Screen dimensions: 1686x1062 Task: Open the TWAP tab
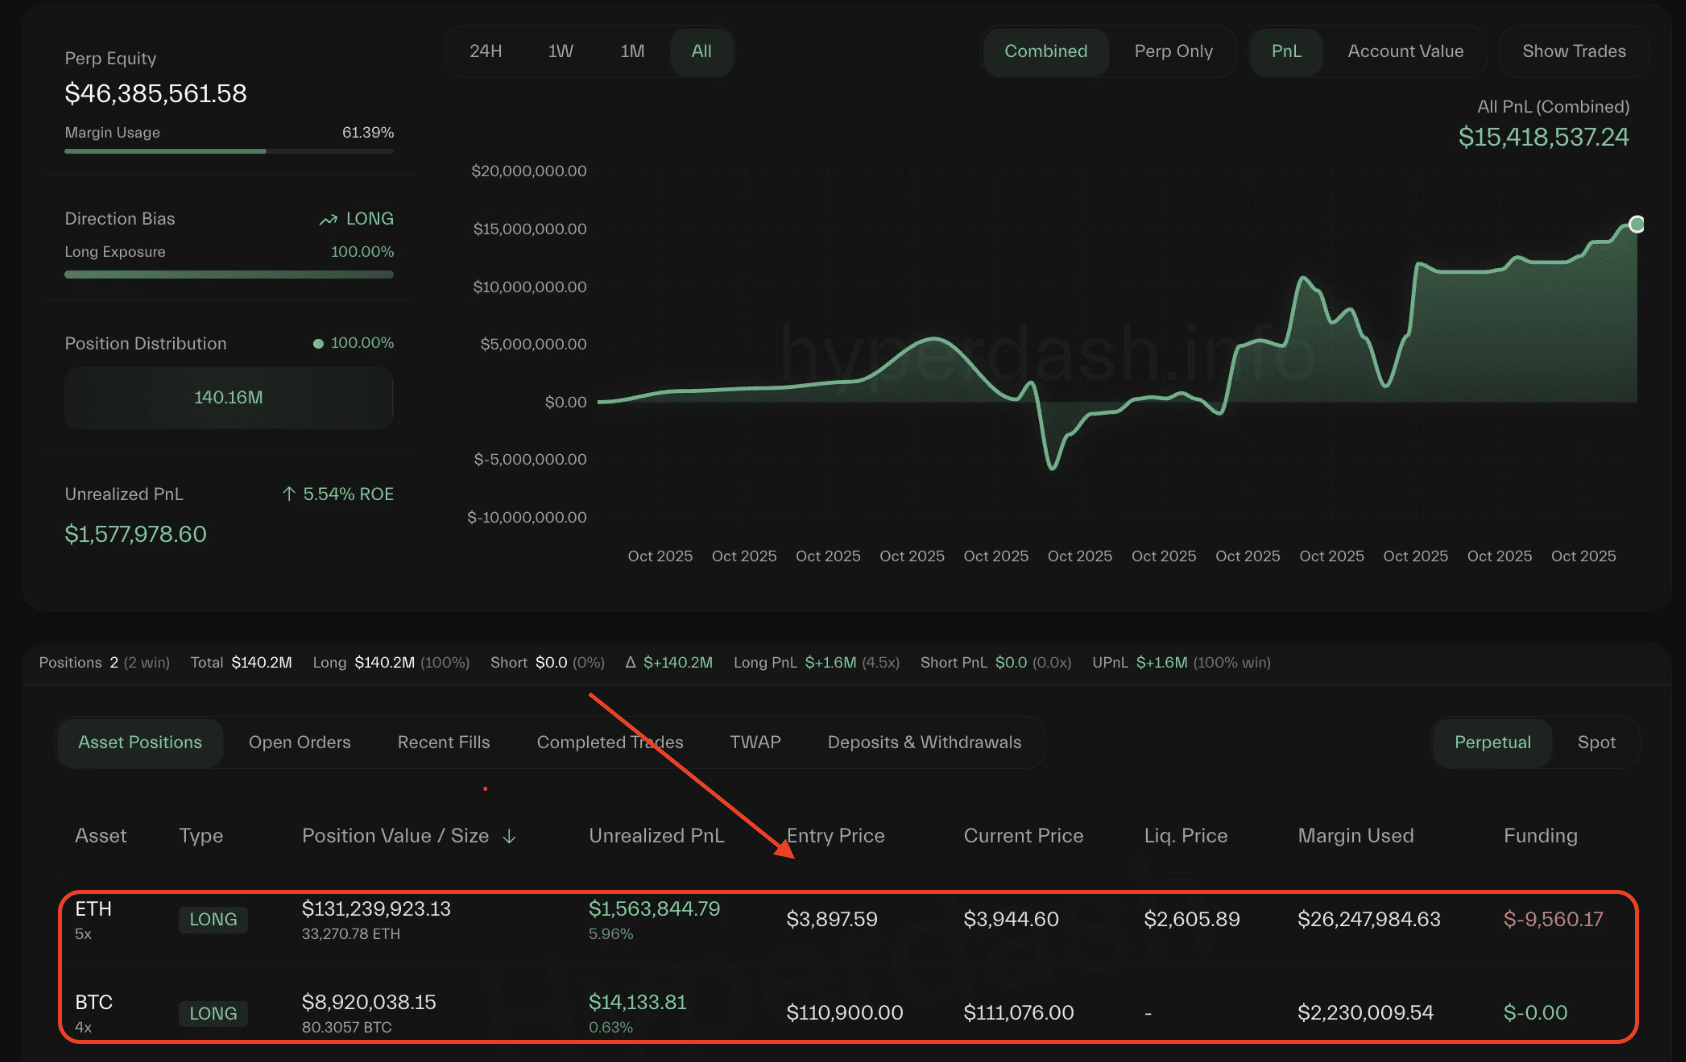pos(755,742)
